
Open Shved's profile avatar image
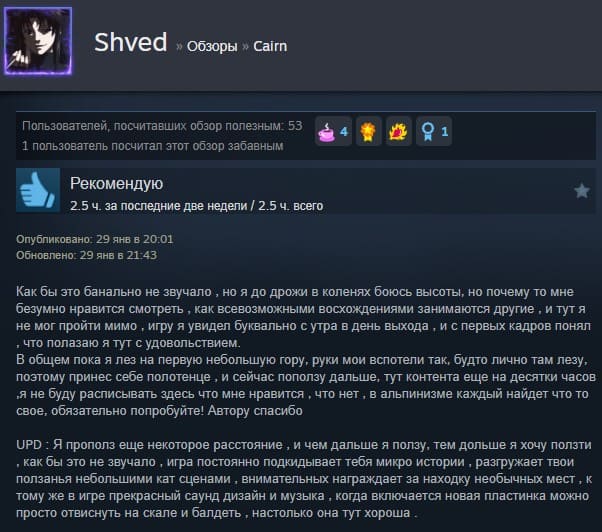[38, 41]
